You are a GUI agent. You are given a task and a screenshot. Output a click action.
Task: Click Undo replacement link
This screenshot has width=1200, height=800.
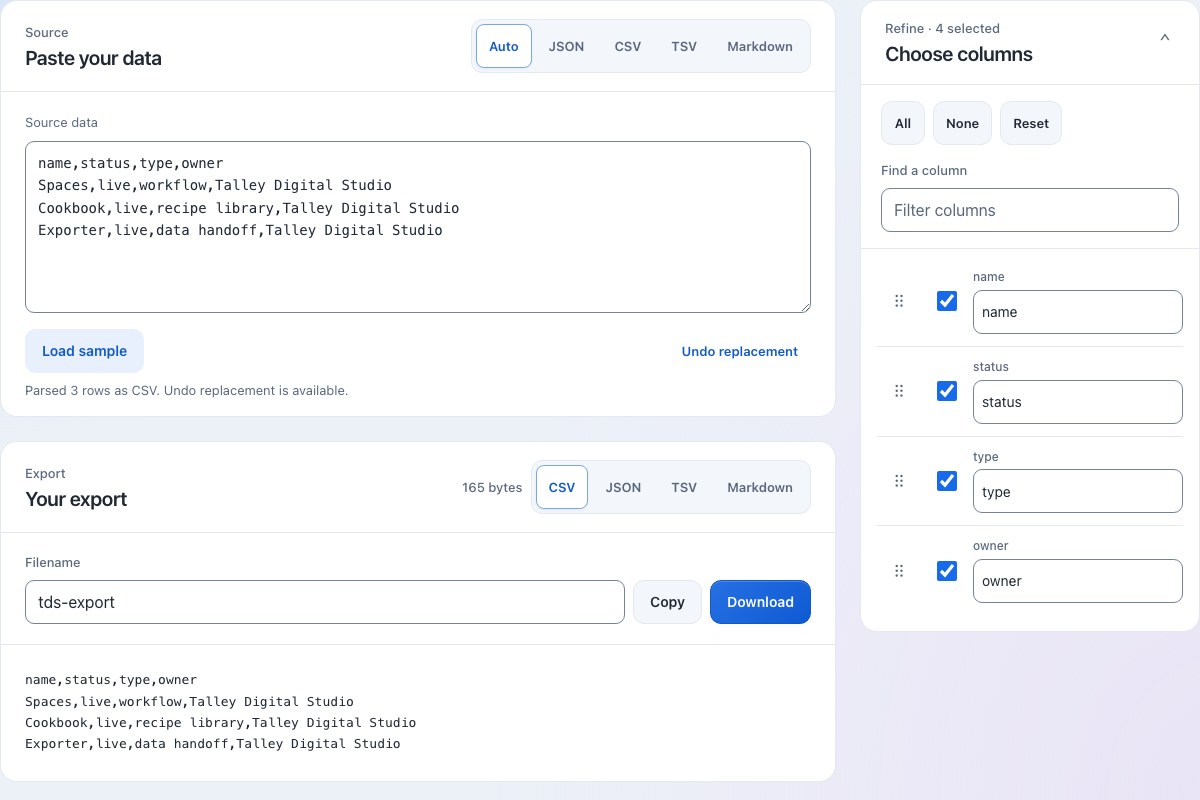(740, 351)
